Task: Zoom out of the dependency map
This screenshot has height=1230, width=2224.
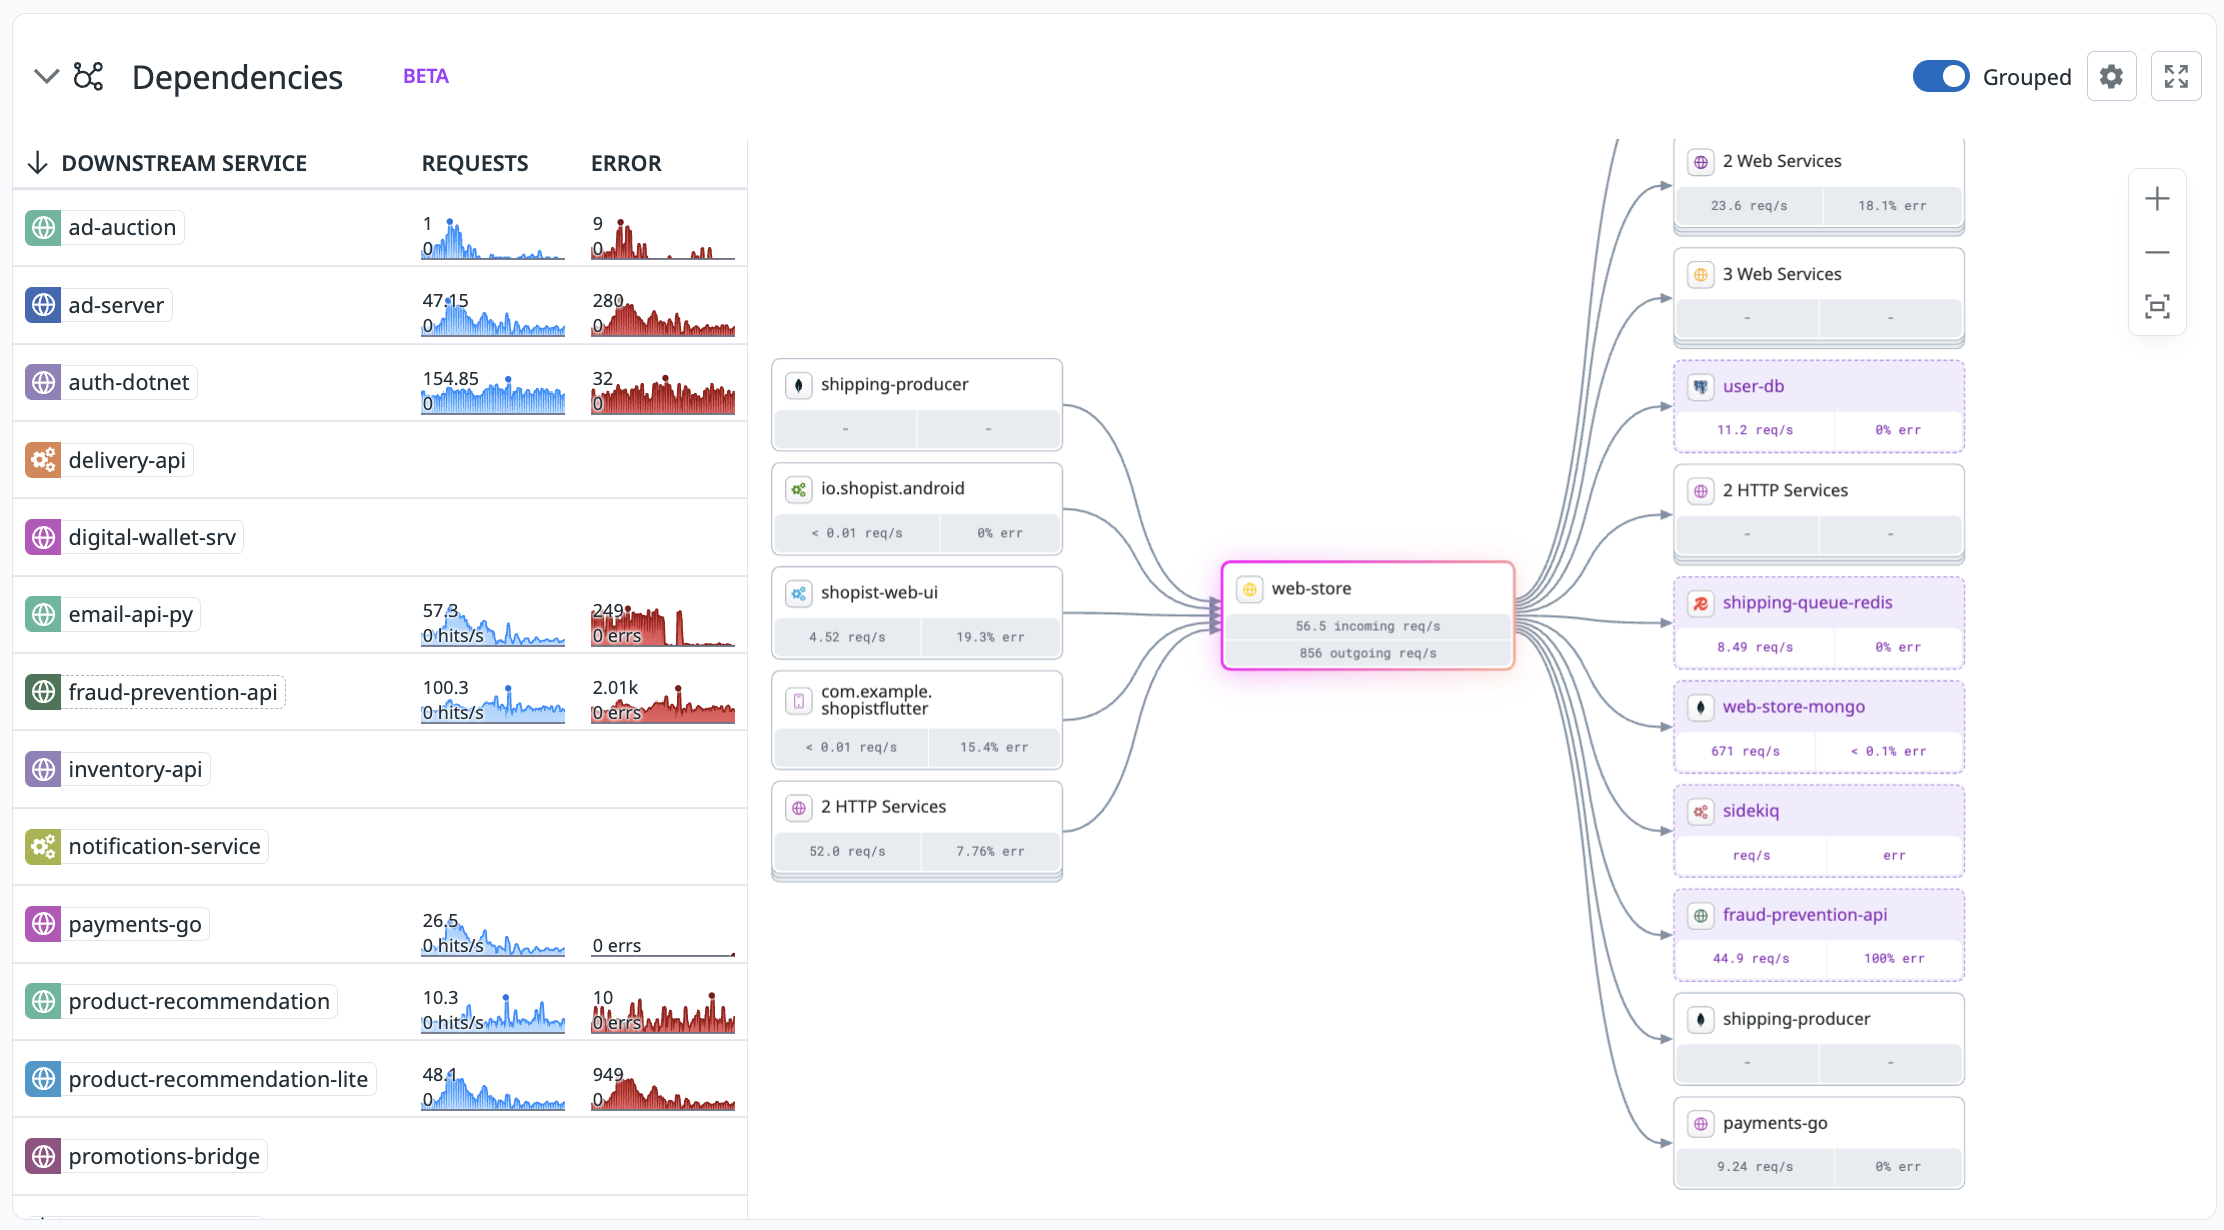Action: pyautogui.click(x=2157, y=253)
